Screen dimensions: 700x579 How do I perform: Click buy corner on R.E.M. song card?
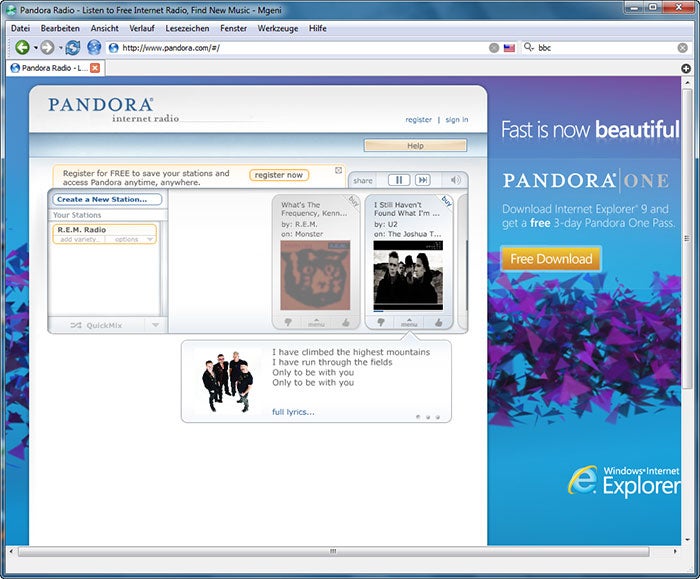pos(353,200)
